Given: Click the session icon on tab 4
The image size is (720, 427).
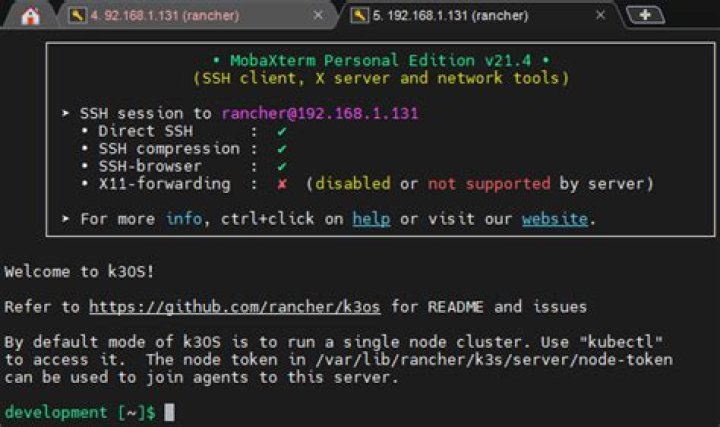Looking at the screenshot, I should click(76, 15).
